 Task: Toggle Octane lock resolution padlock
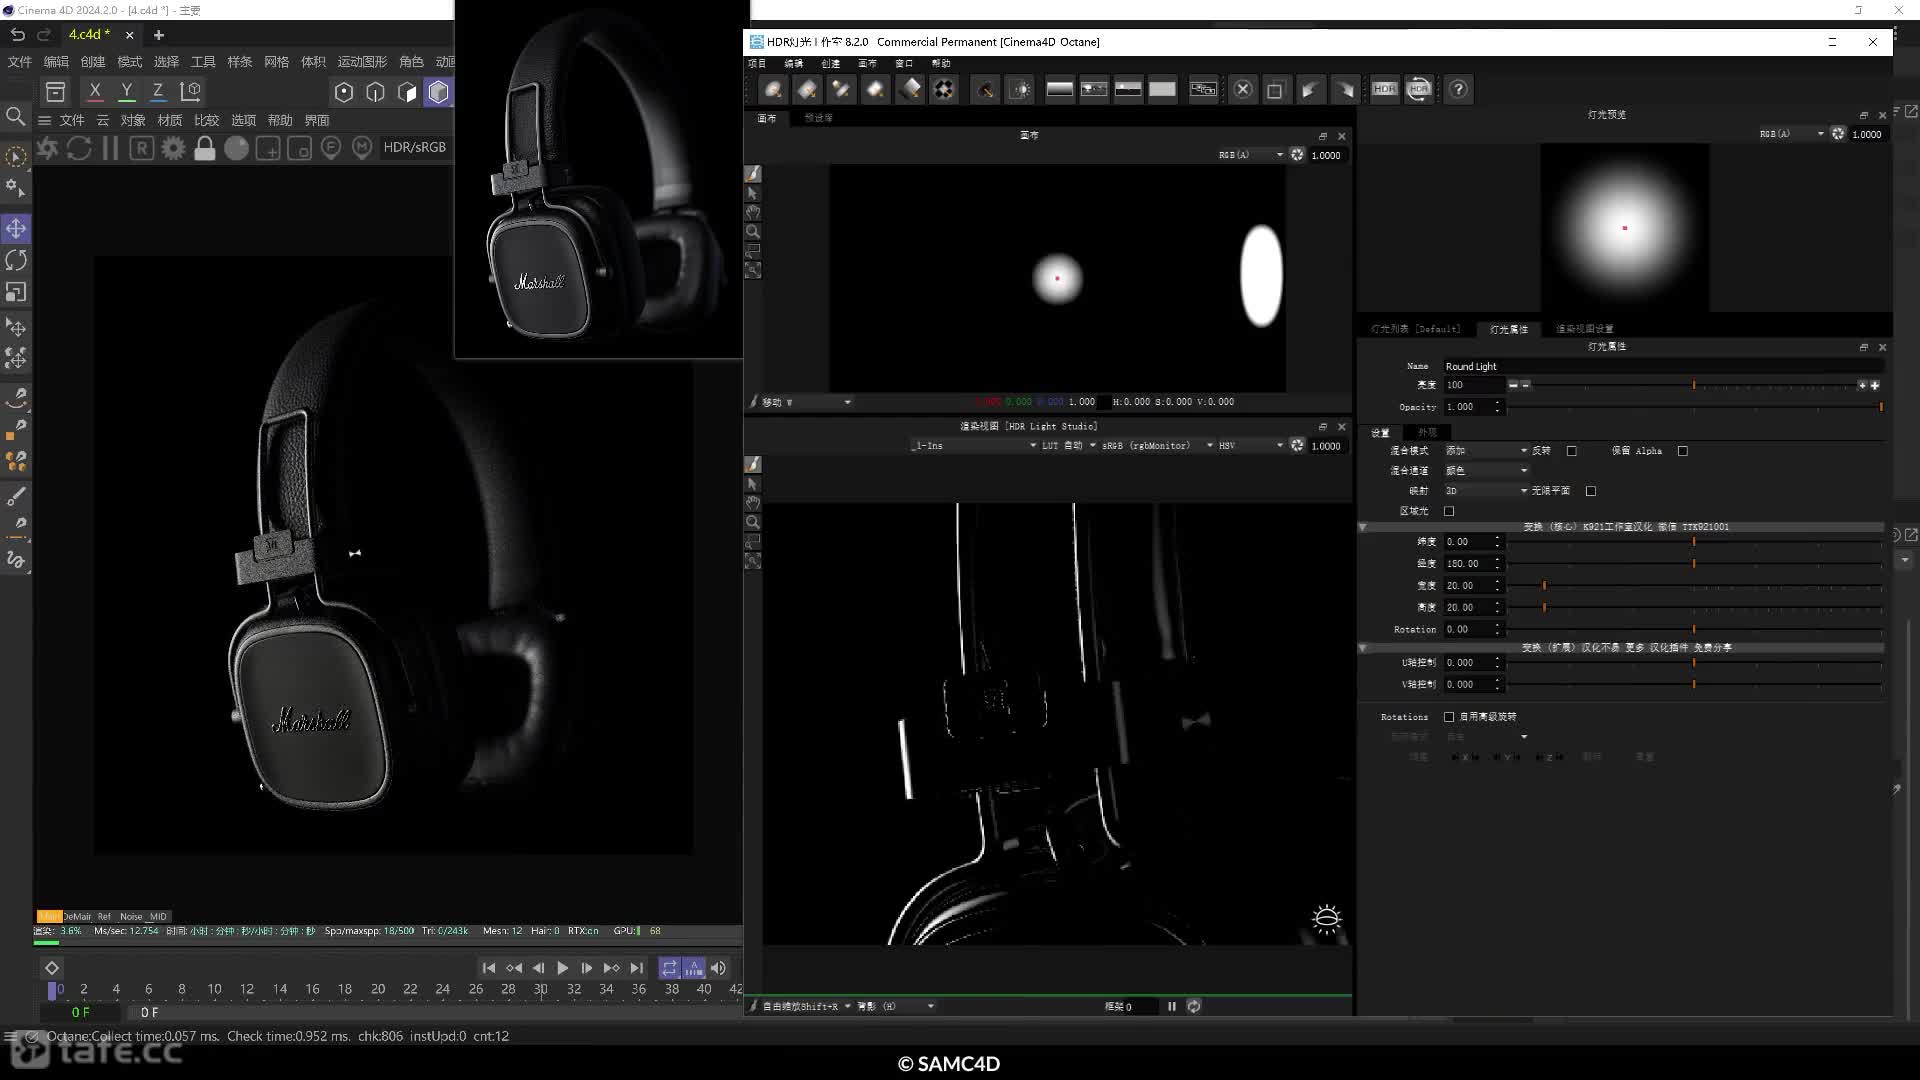point(205,148)
